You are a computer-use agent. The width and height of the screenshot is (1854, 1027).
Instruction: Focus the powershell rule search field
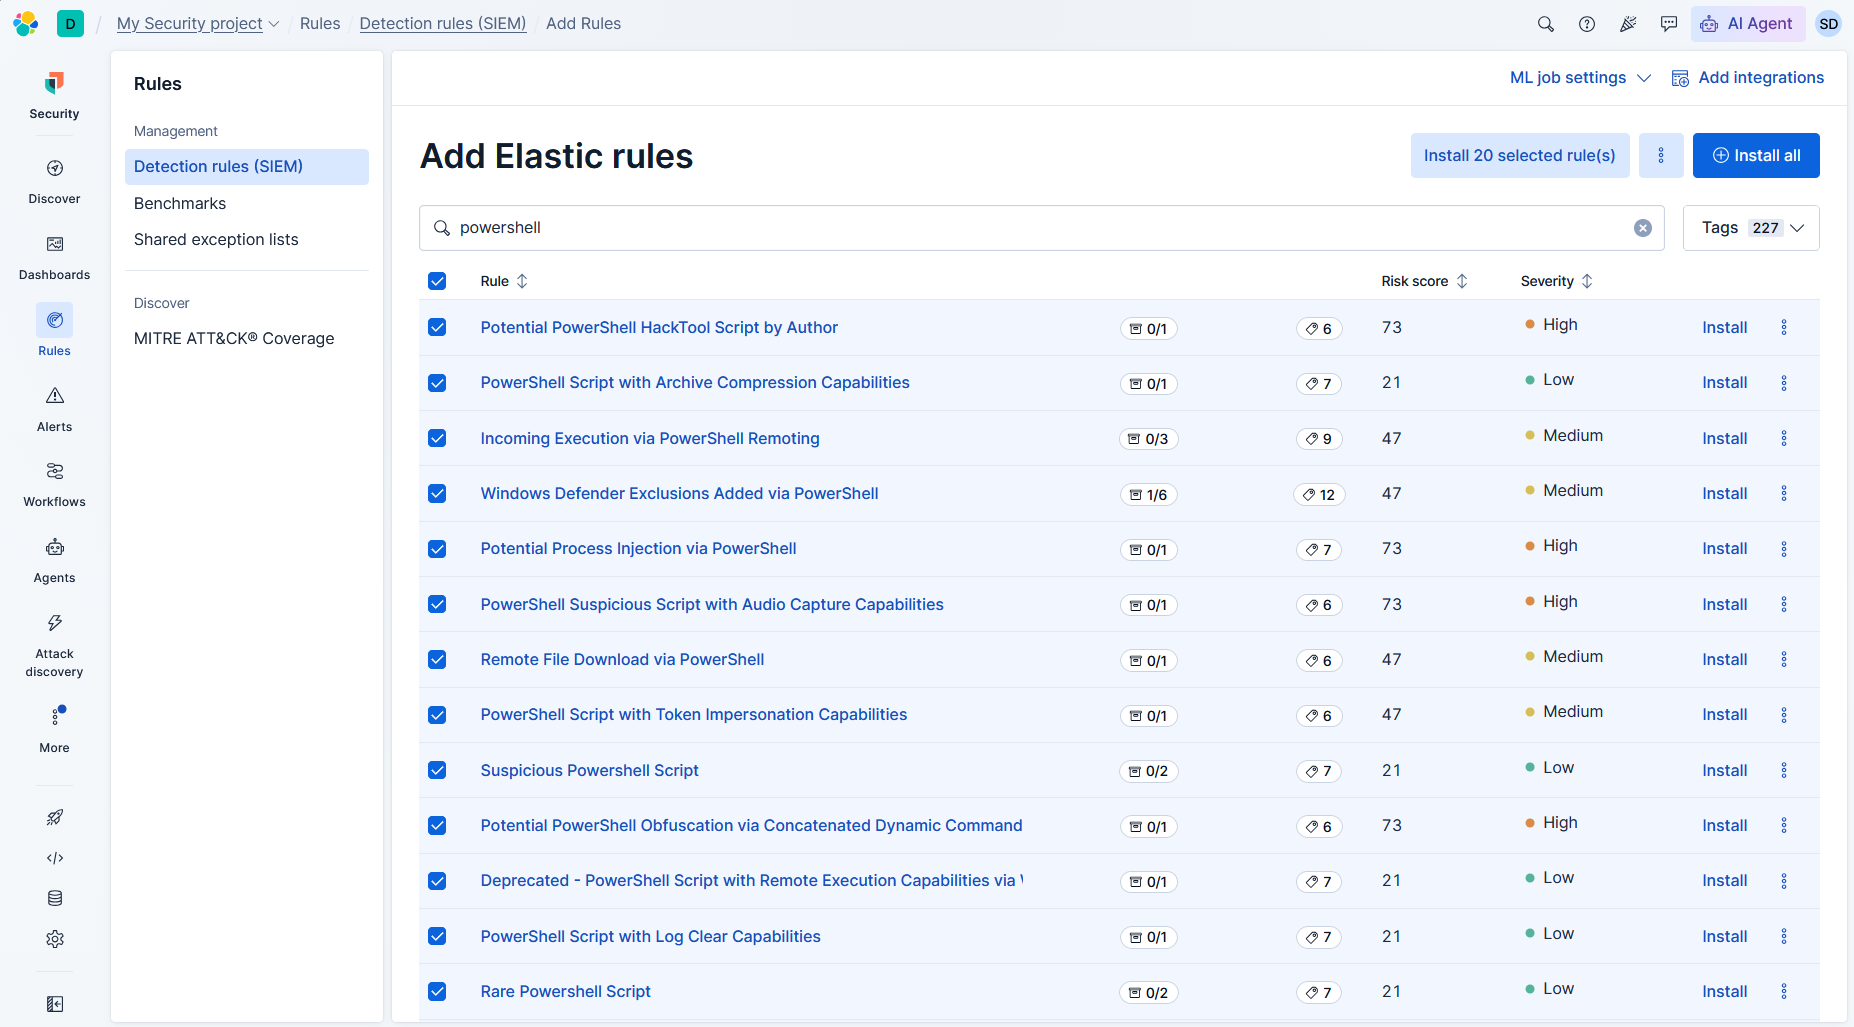(1041, 228)
